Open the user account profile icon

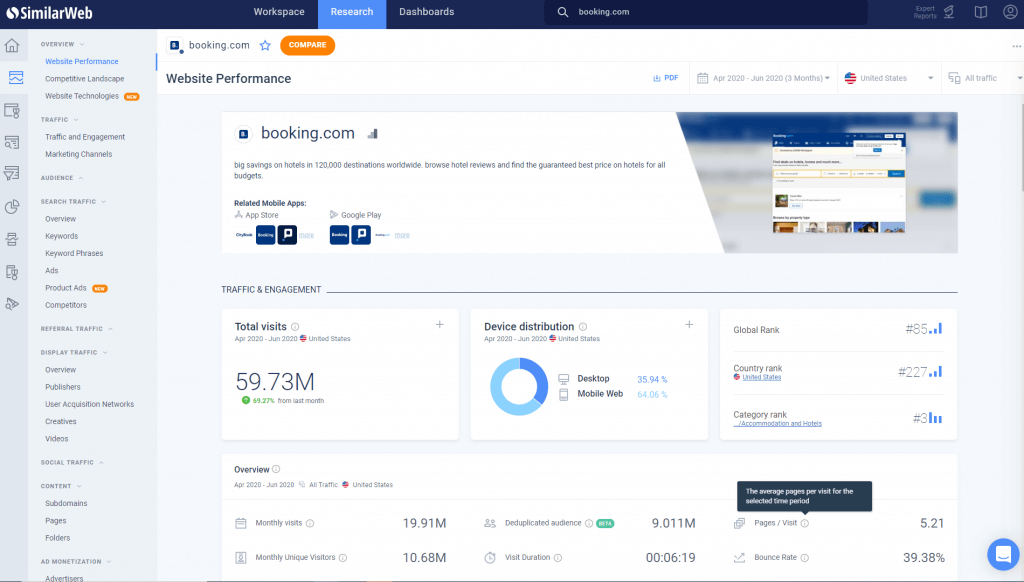click(1010, 13)
